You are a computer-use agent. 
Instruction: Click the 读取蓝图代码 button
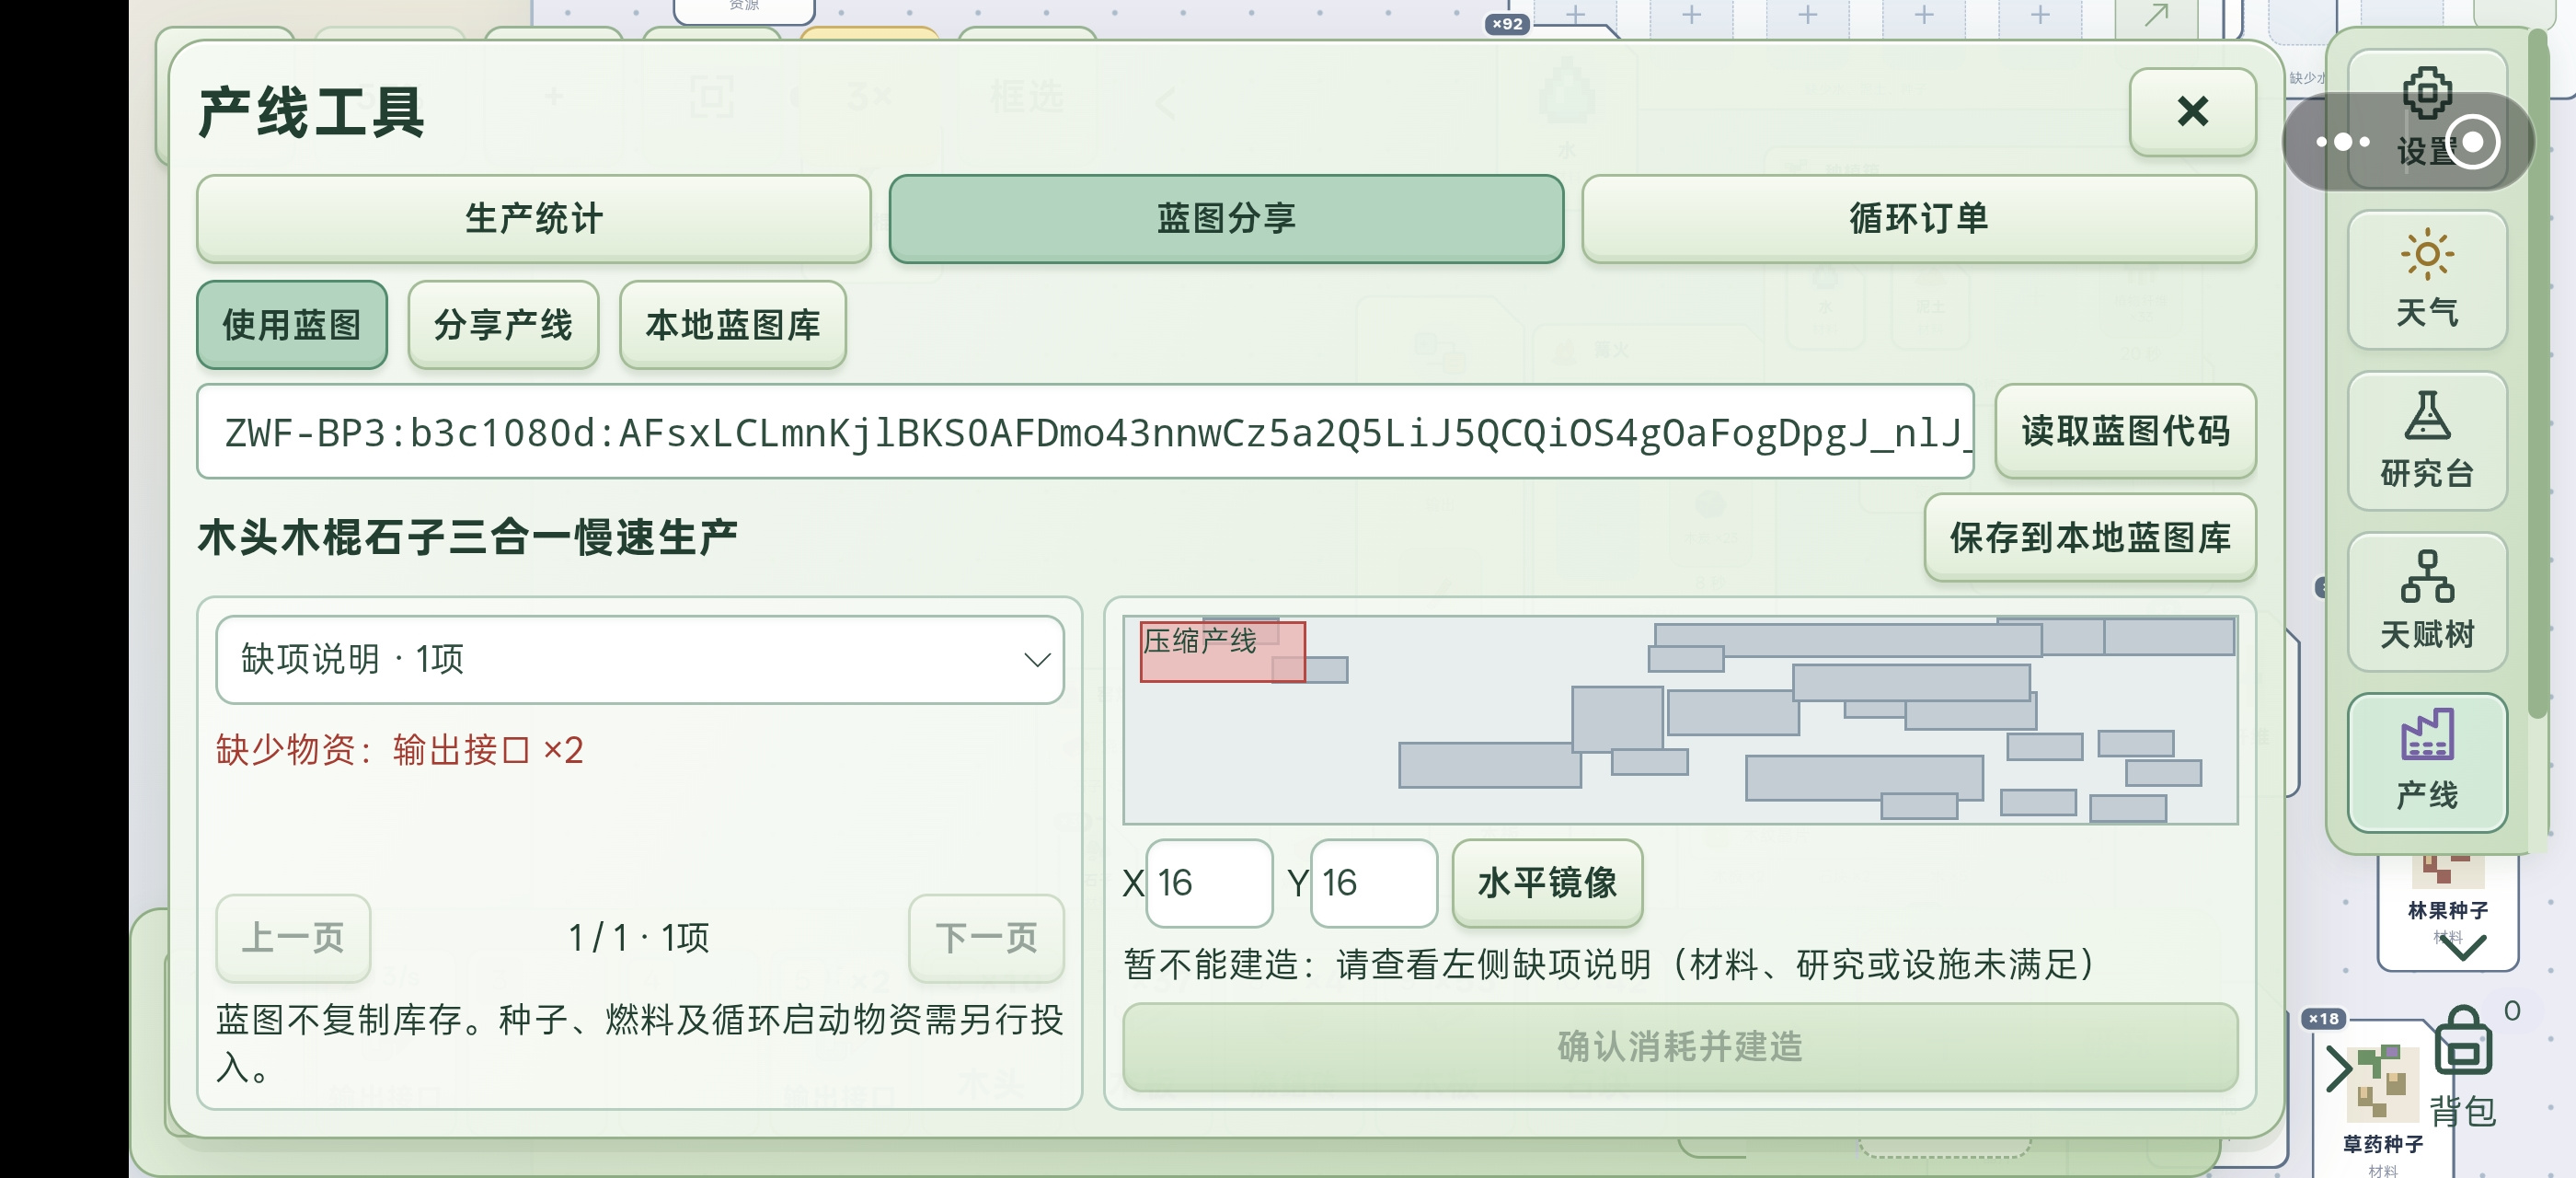(2125, 432)
